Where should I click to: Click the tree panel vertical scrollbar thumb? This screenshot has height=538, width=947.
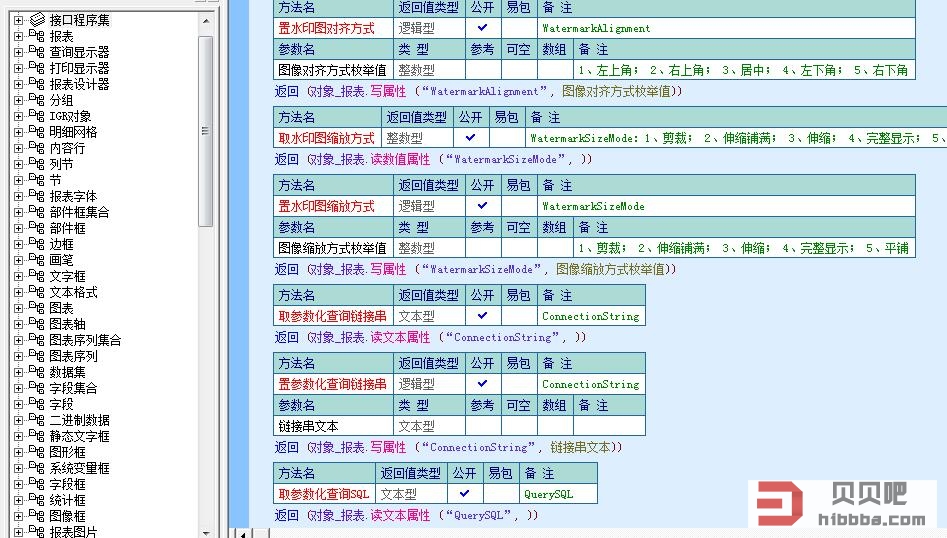tap(205, 131)
